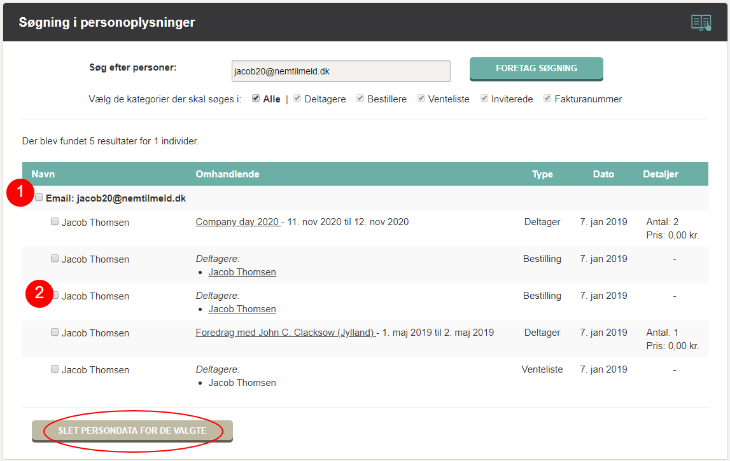The width and height of the screenshot is (730, 461).
Task: Check Jacob Thomsen row for Company day 2020
Action: pyautogui.click(x=55, y=221)
